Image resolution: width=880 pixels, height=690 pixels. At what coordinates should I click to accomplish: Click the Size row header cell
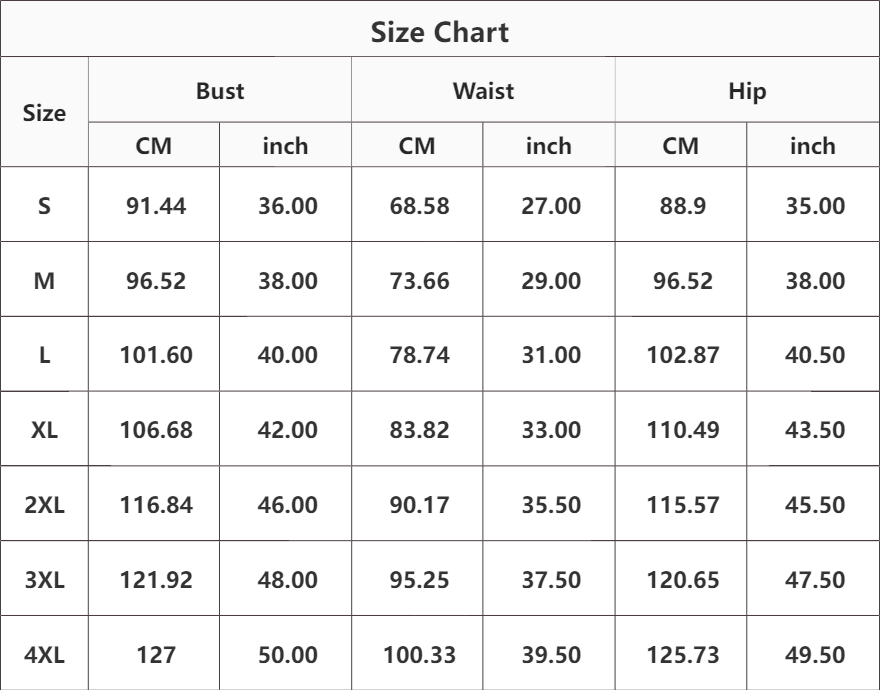(45, 114)
